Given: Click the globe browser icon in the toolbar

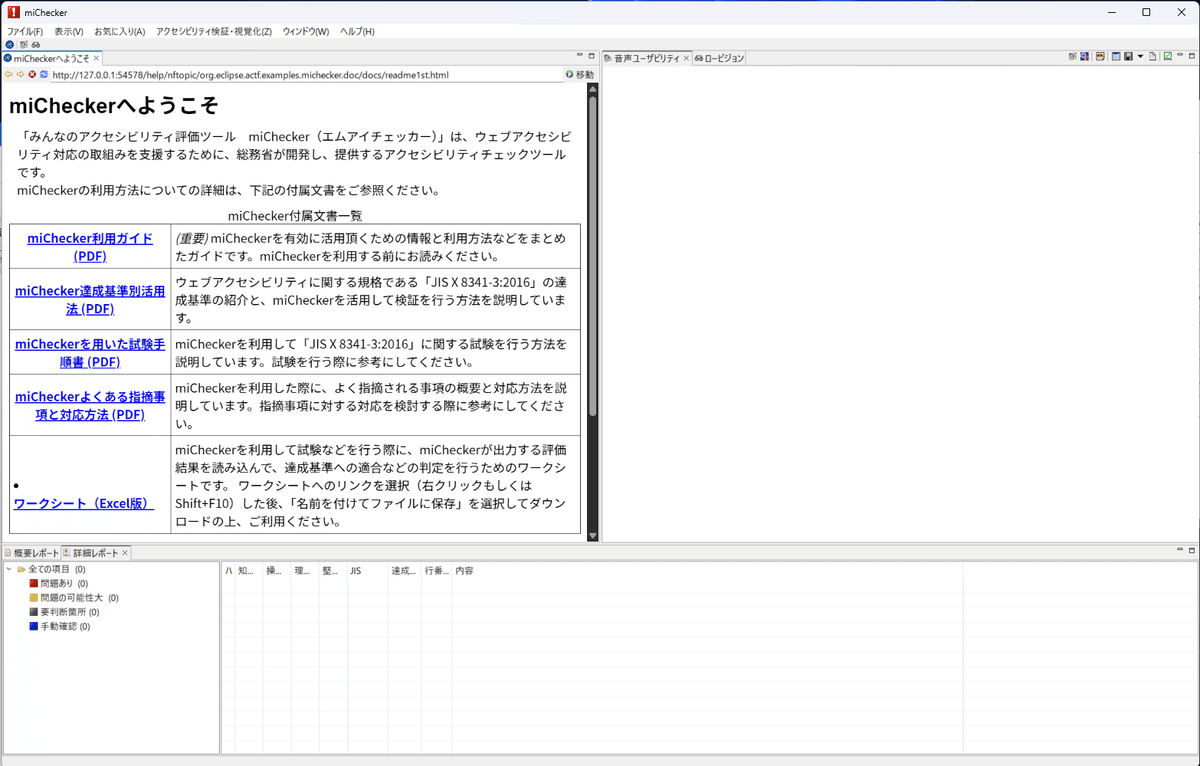Looking at the screenshot, I should click(x=10, y=46).
